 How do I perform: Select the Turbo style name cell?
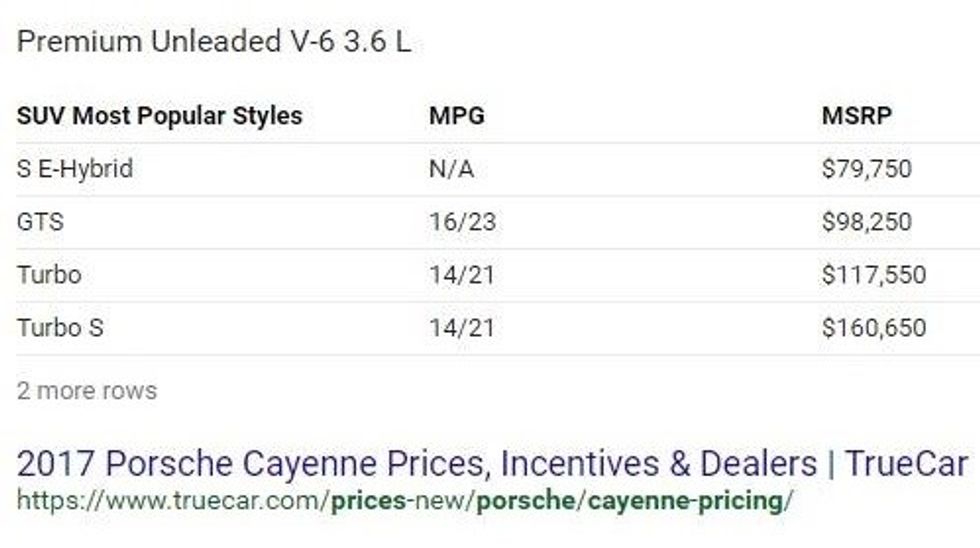(x=49, y=275)
